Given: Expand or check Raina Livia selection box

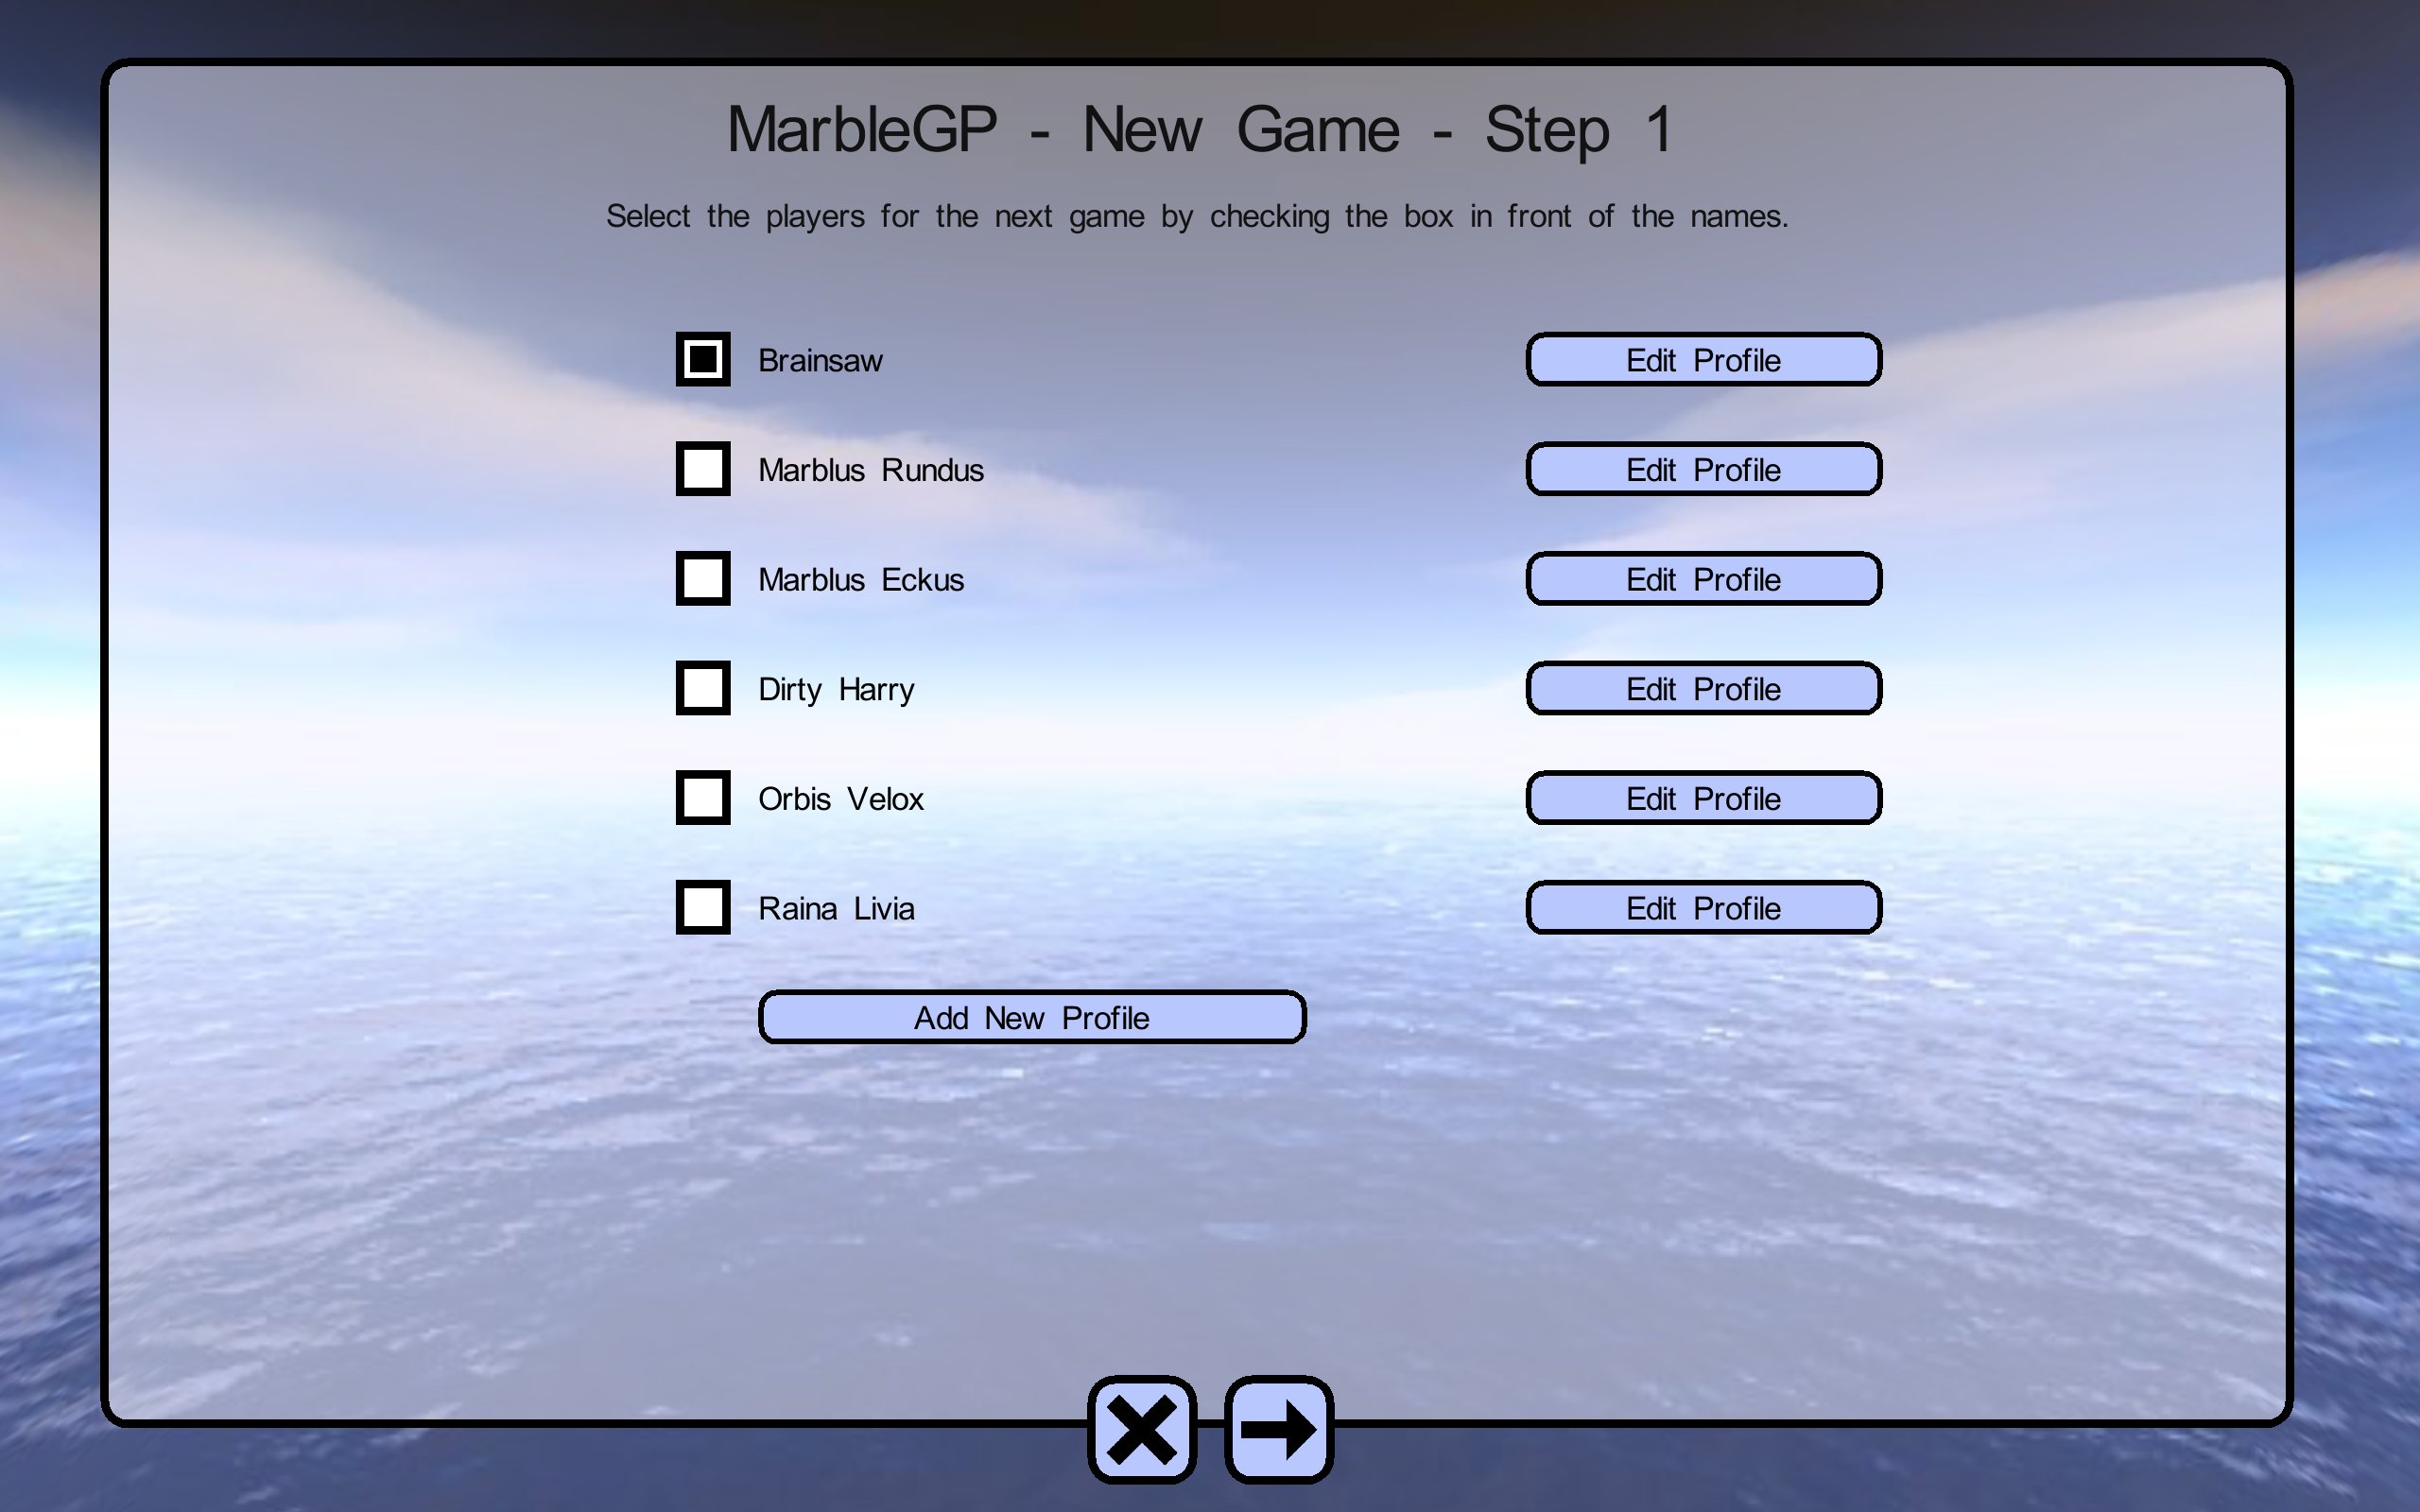Looking at the screenshot, I should coord(702,907).
